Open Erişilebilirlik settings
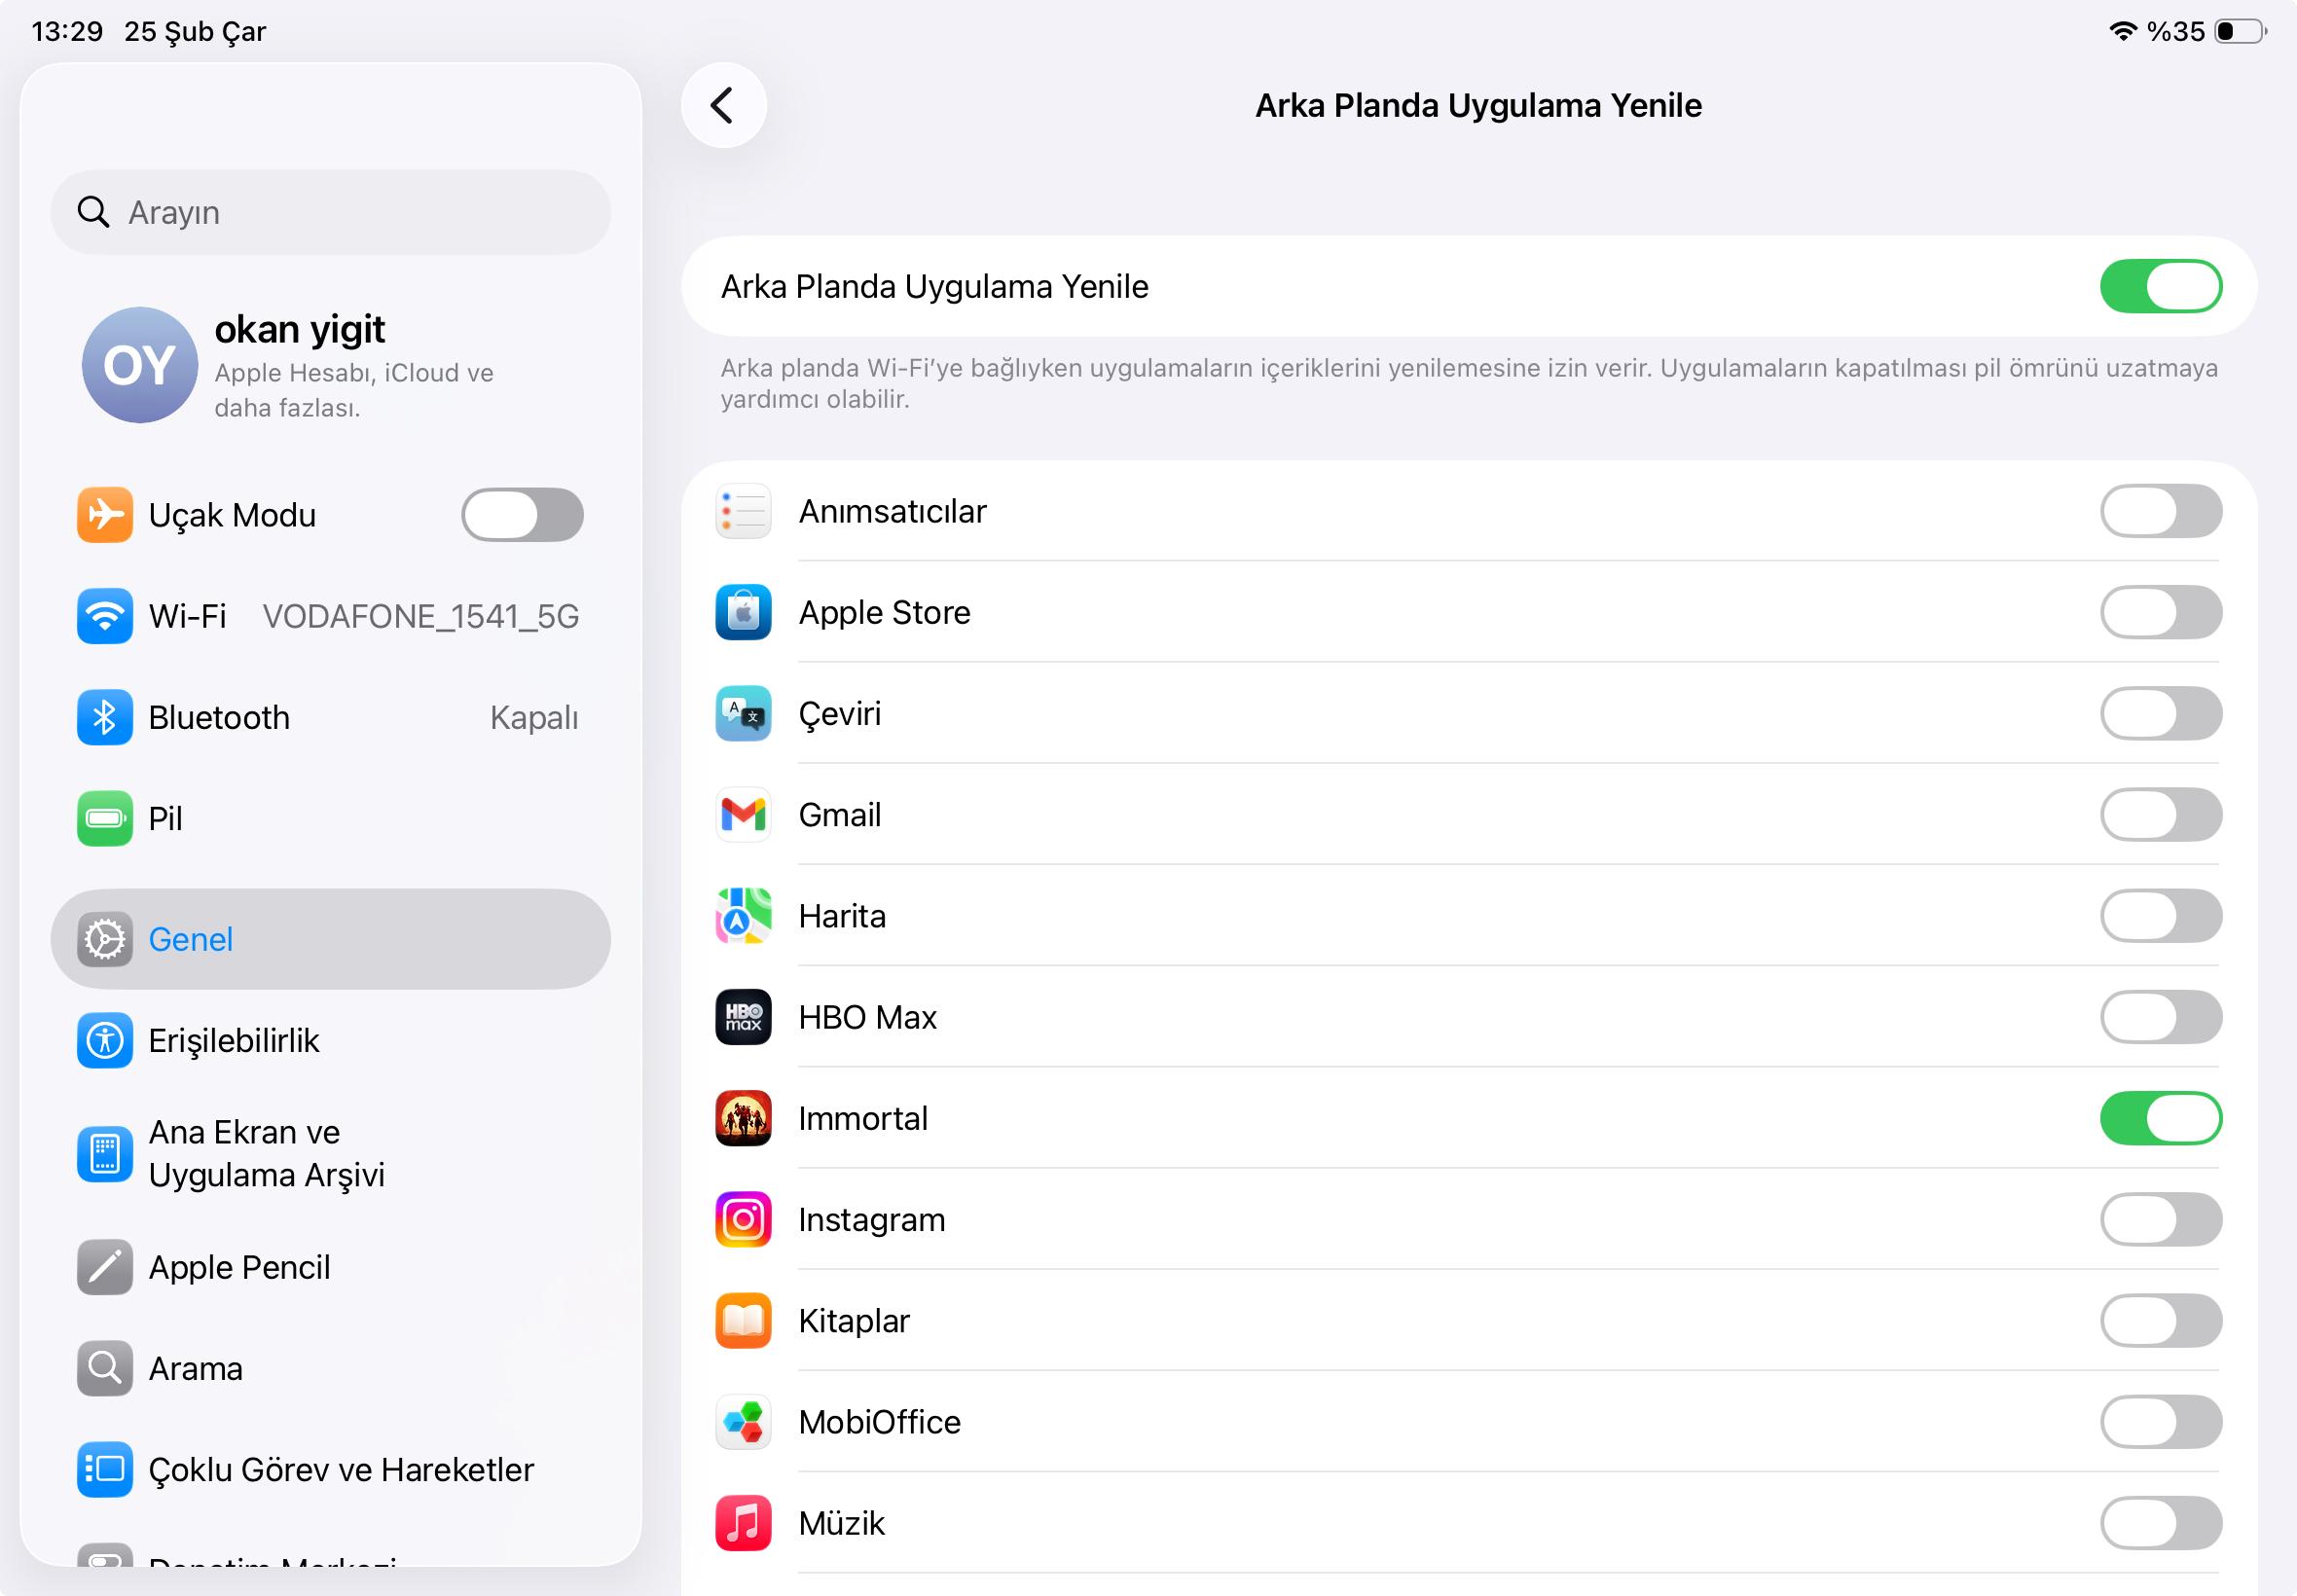This screenshot has width=2297, height=1596. point(330,1040)
